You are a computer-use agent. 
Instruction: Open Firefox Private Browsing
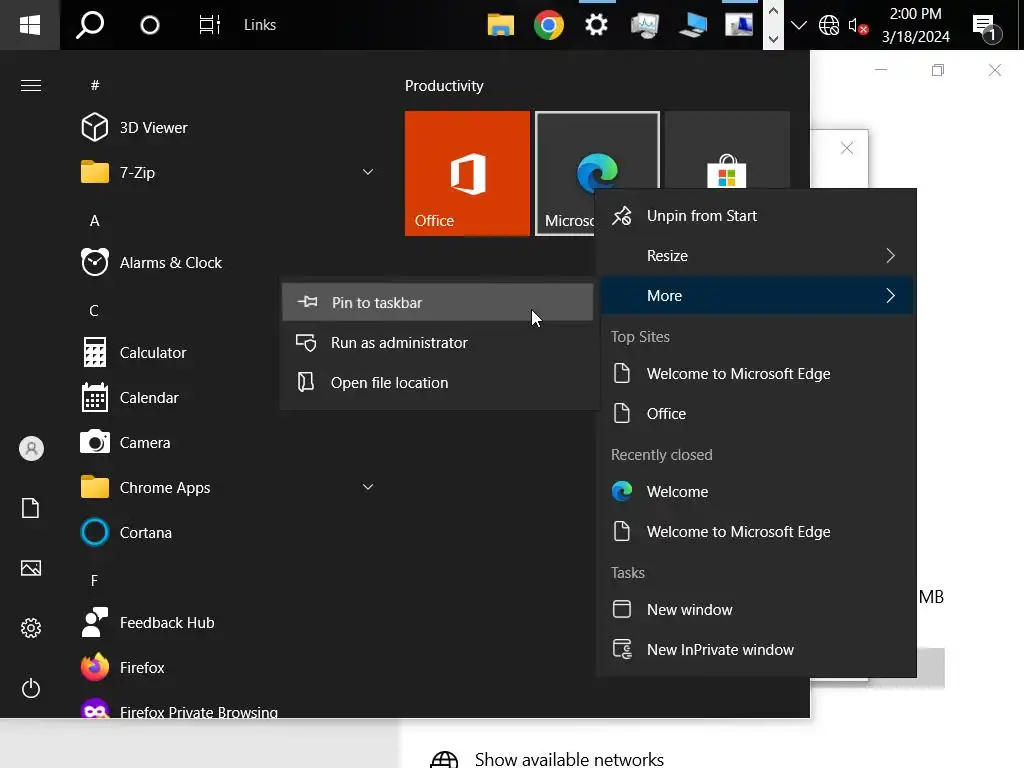pyautogui.click(x=229, y=709)
